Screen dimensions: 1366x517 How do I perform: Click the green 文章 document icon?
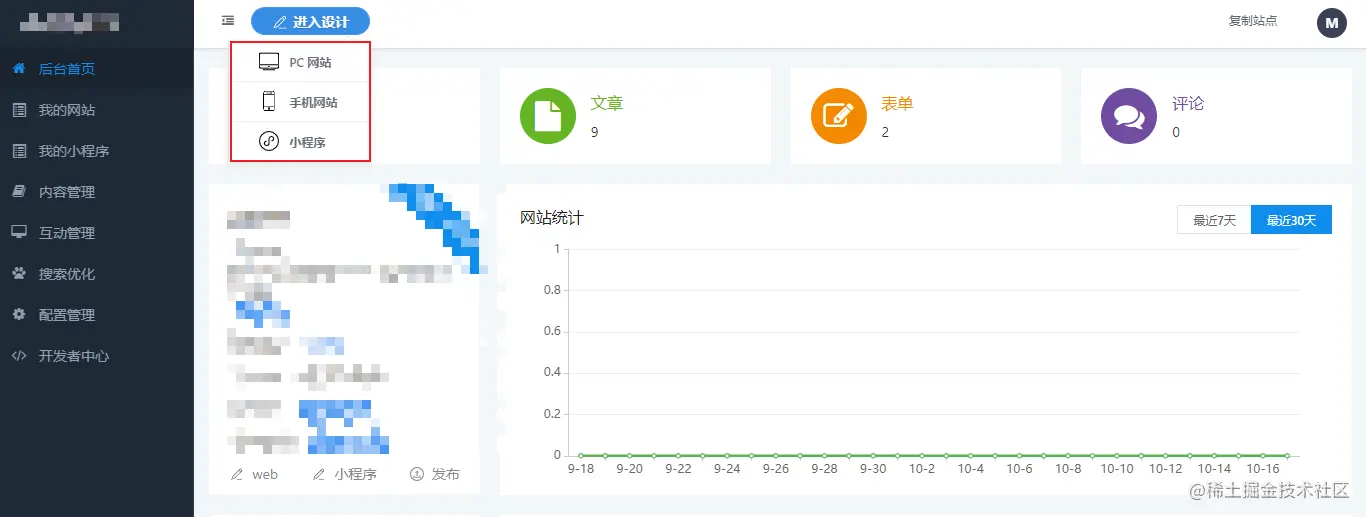(548, 116)
